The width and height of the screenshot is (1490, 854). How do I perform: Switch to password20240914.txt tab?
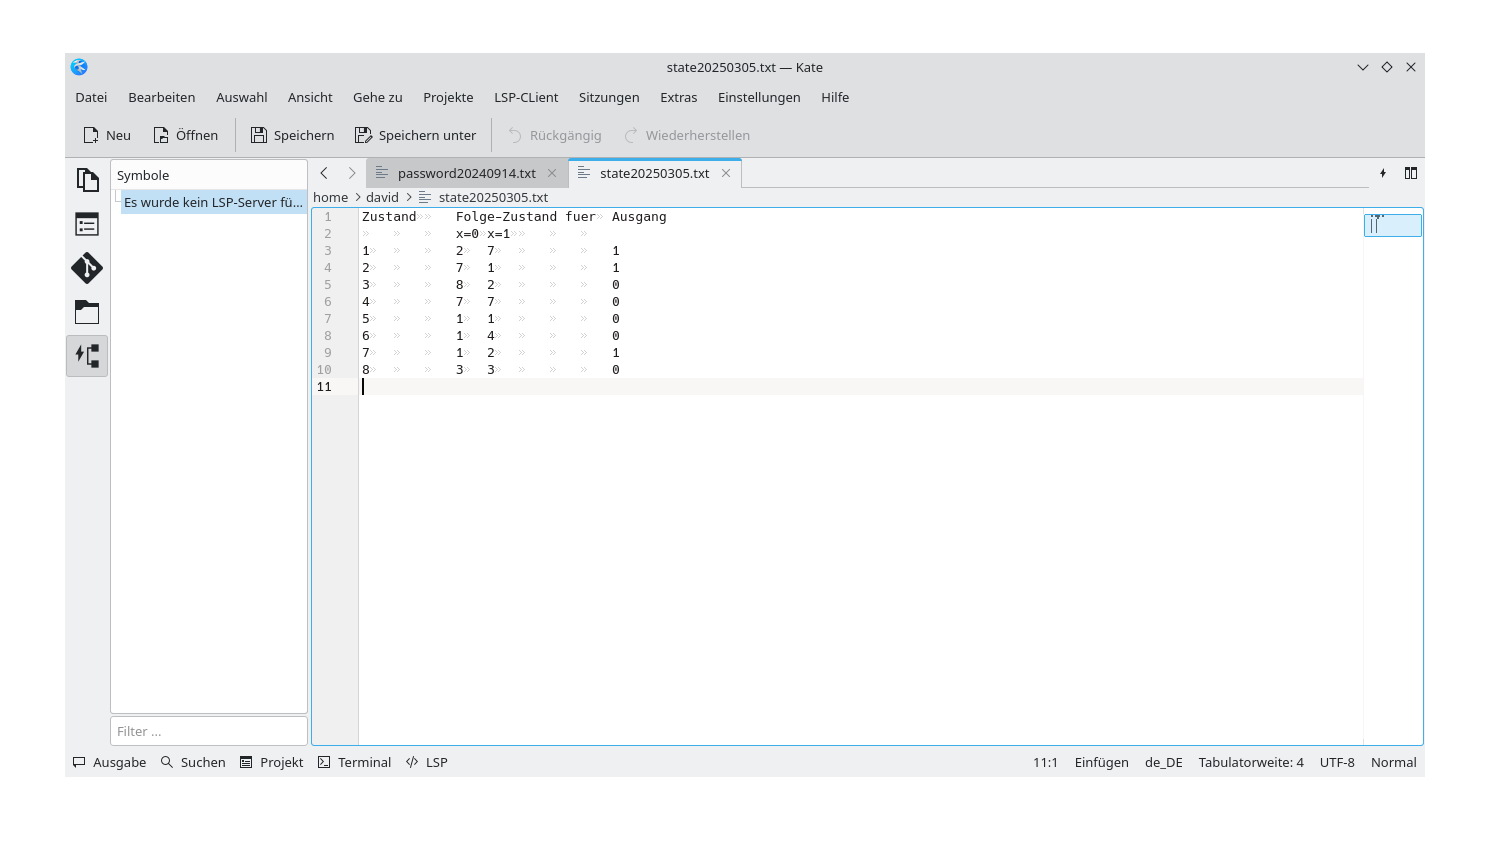pyautogui.click(x=466, y=173)
